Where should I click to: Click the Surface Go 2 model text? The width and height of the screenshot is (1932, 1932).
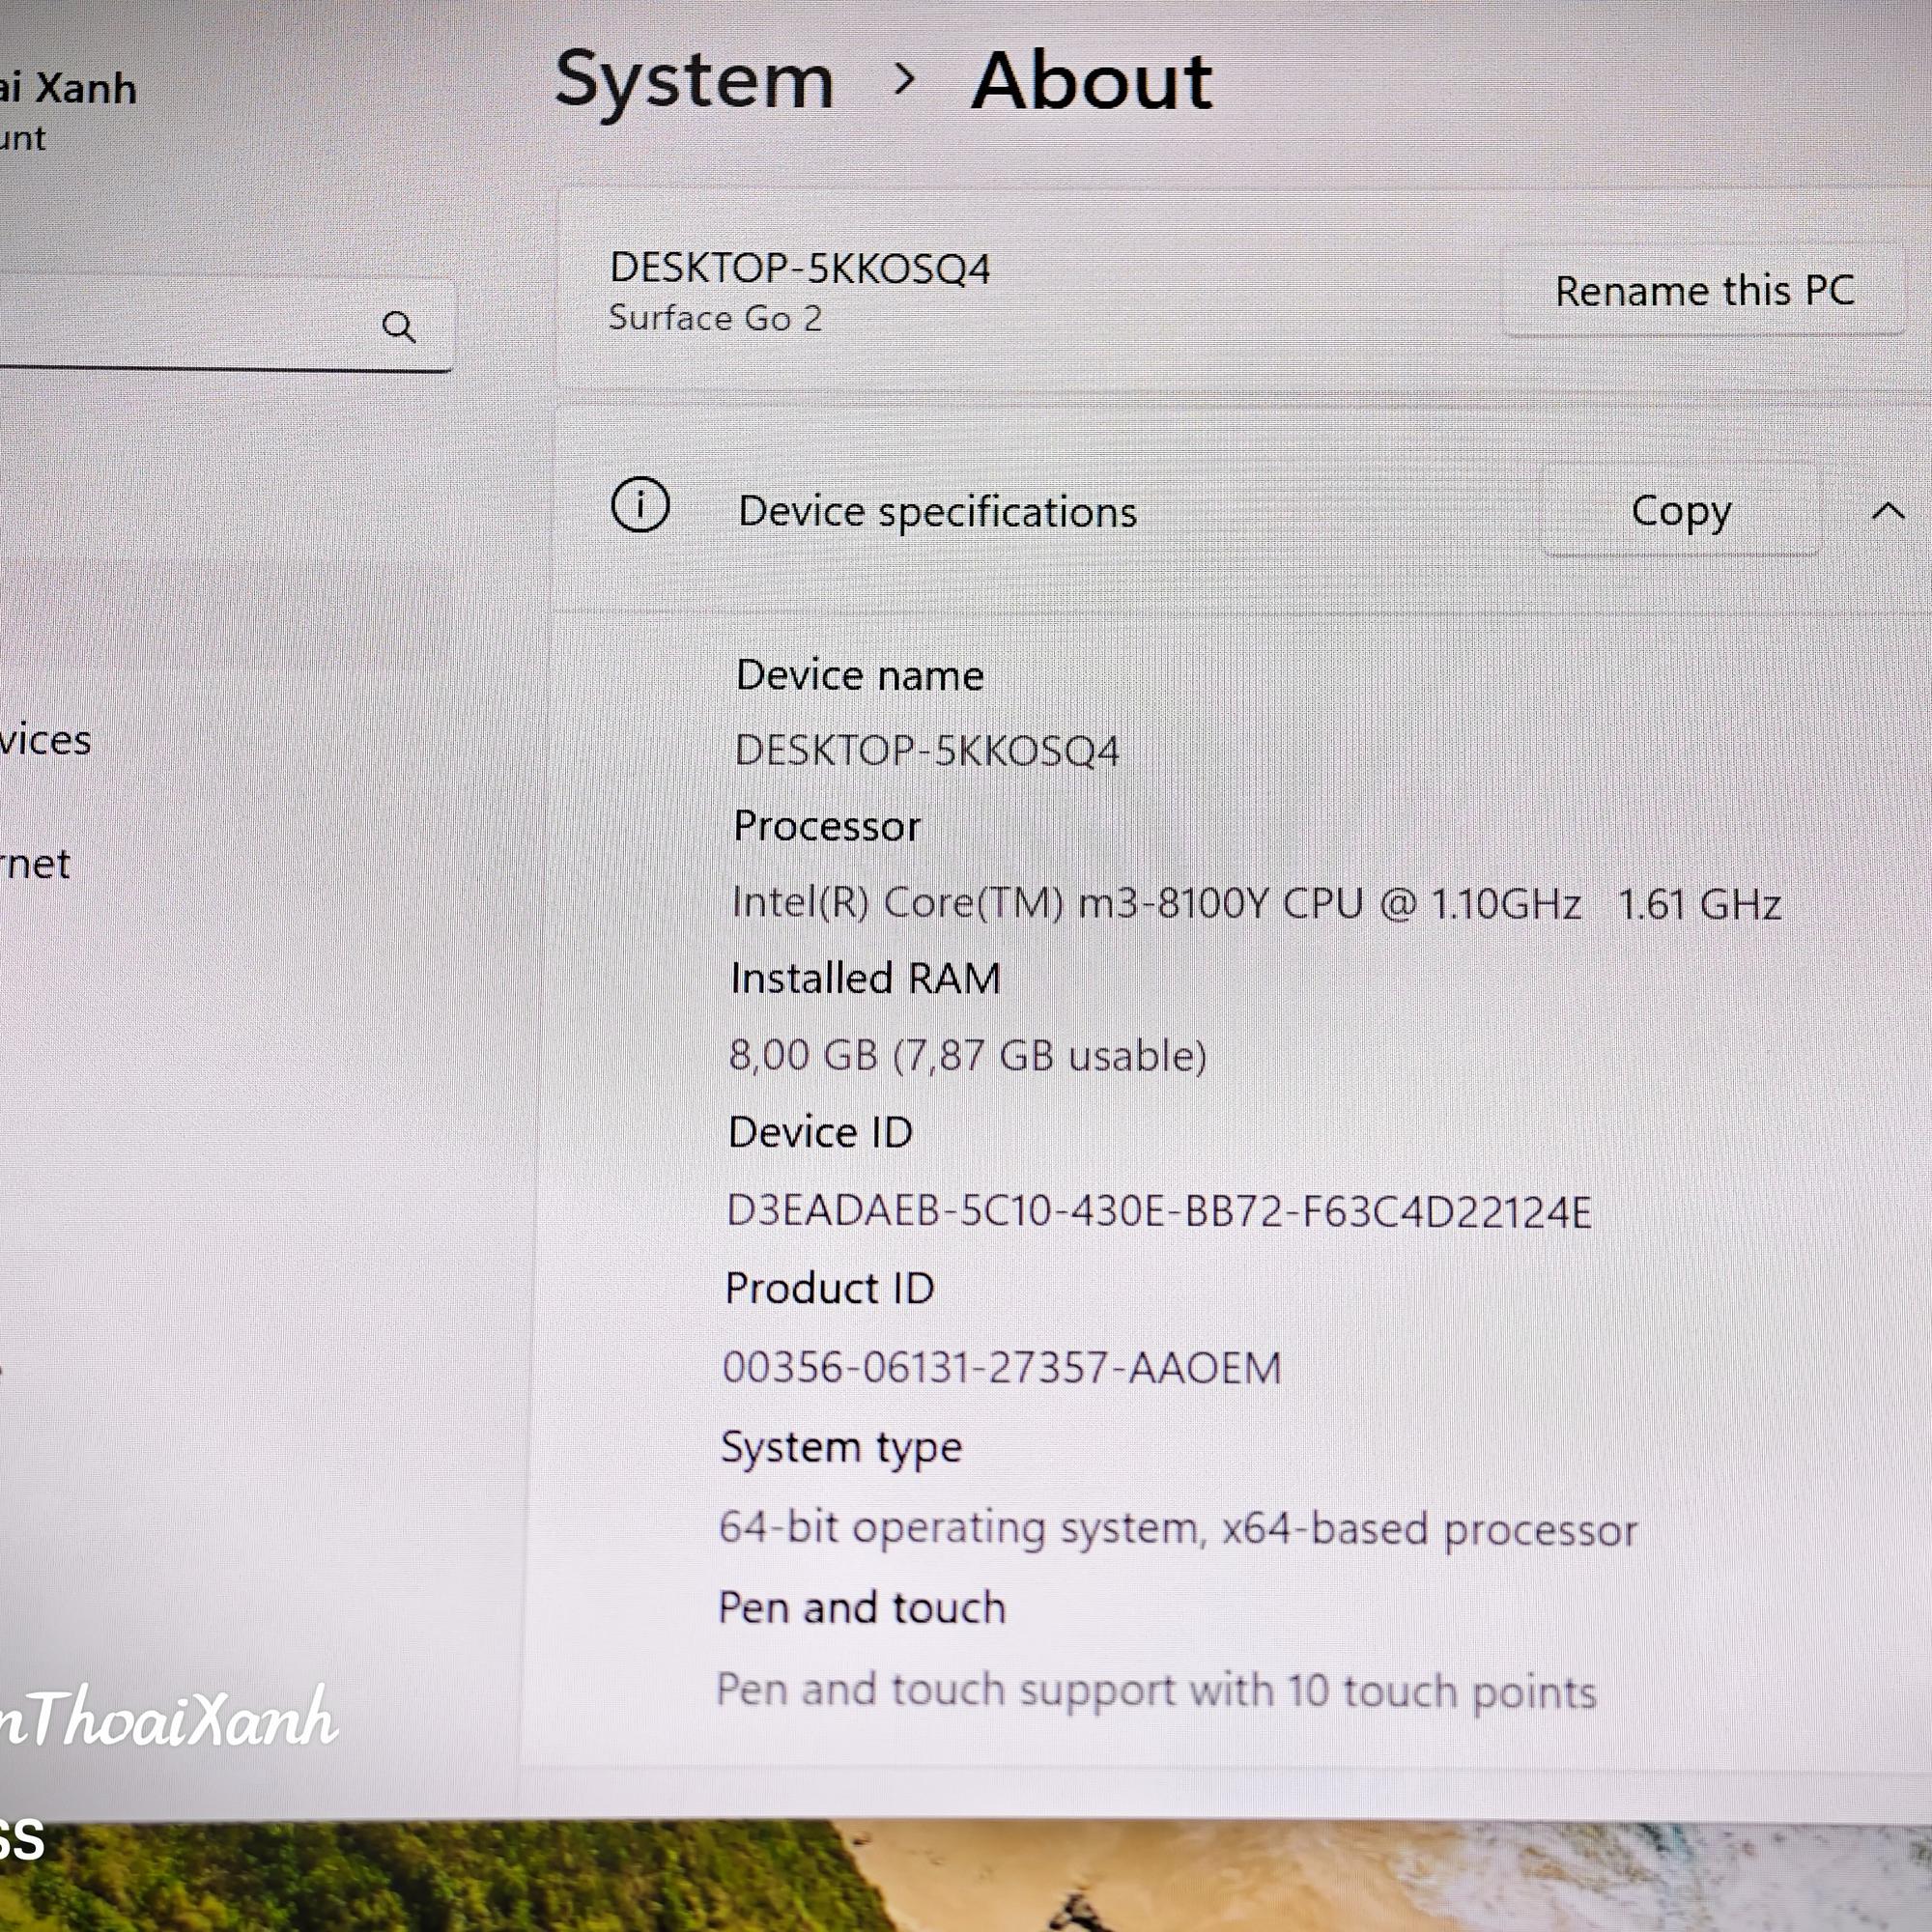pyautogui.click(x=715, y=318)
